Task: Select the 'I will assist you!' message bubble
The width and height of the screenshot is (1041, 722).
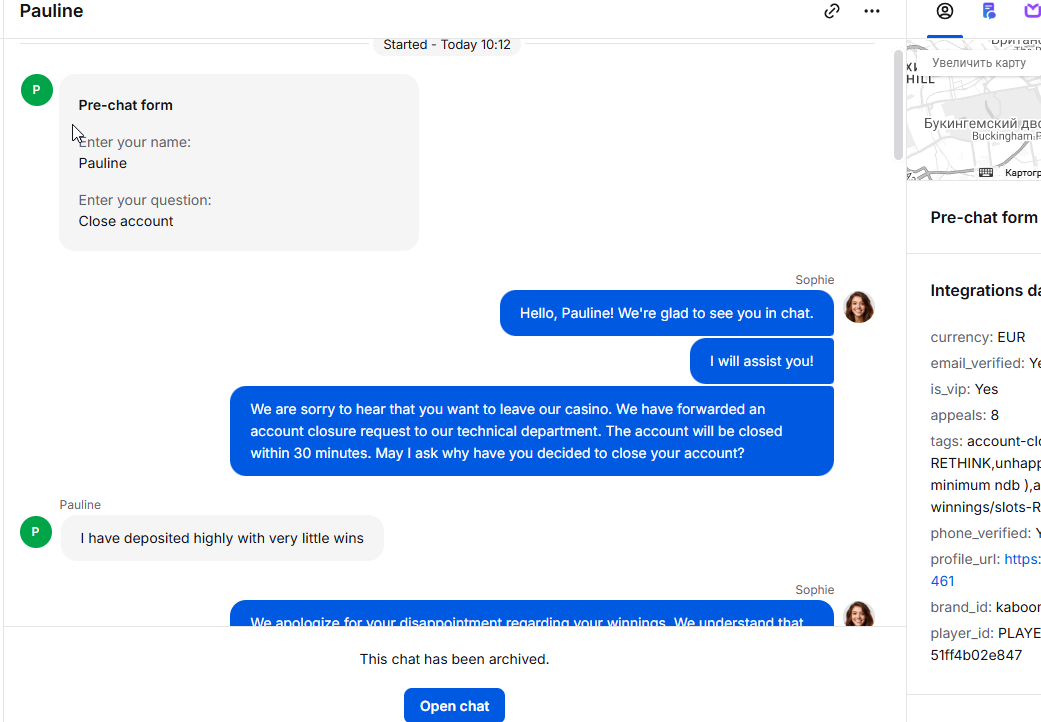Action: click(761, 361)
